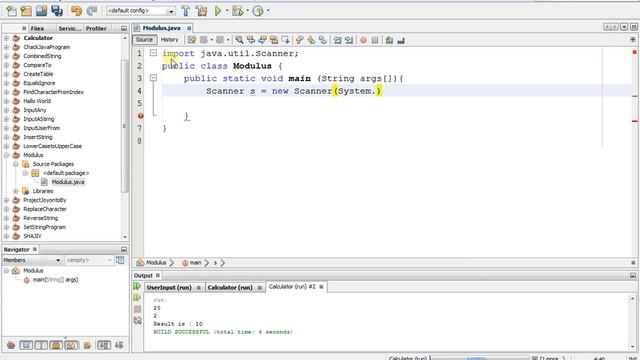Click the error marker on line 6 gutter

[x=140, y=116]
